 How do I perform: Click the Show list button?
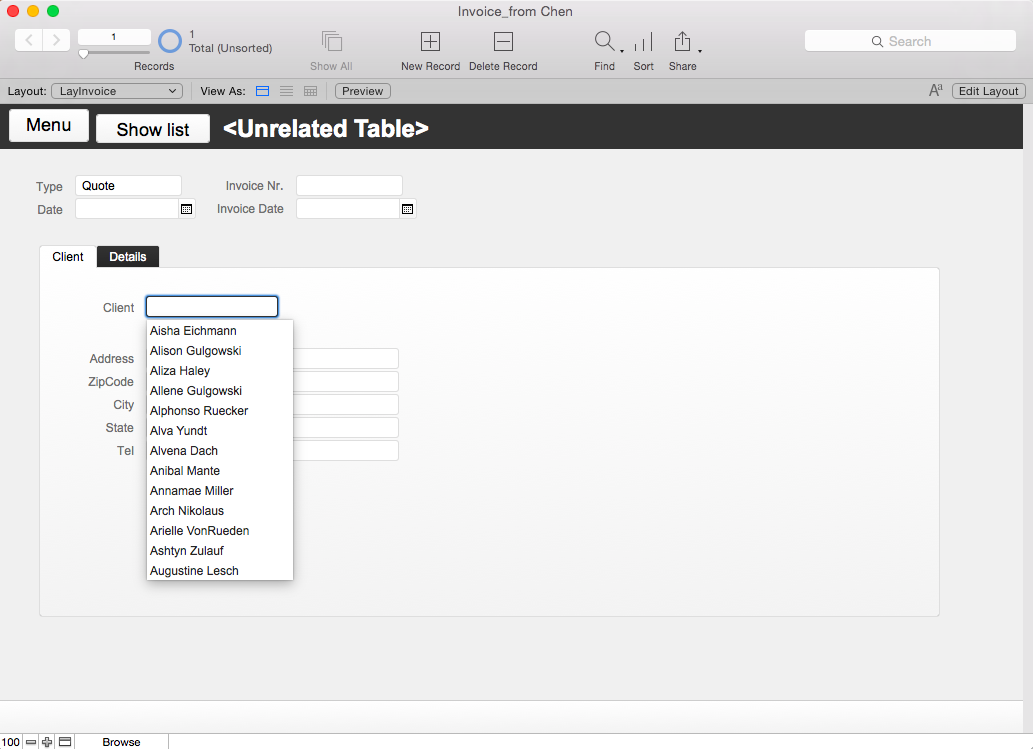point(153,129)
